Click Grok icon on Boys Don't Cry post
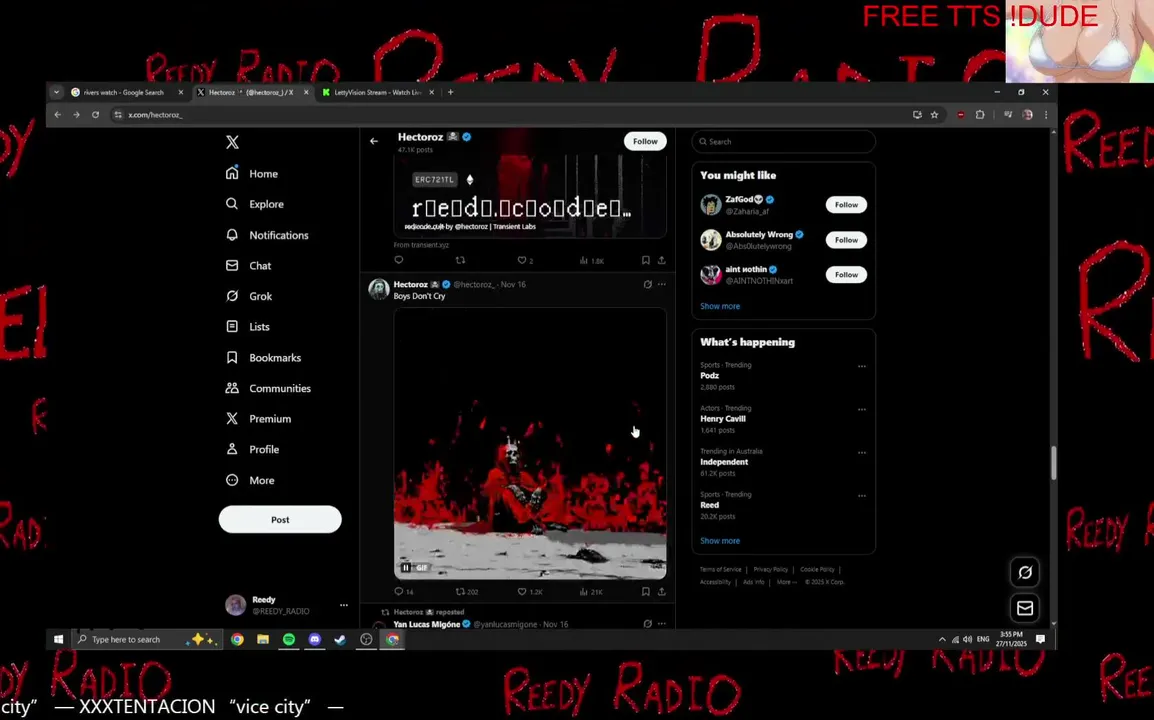 (x=648, y=284)
